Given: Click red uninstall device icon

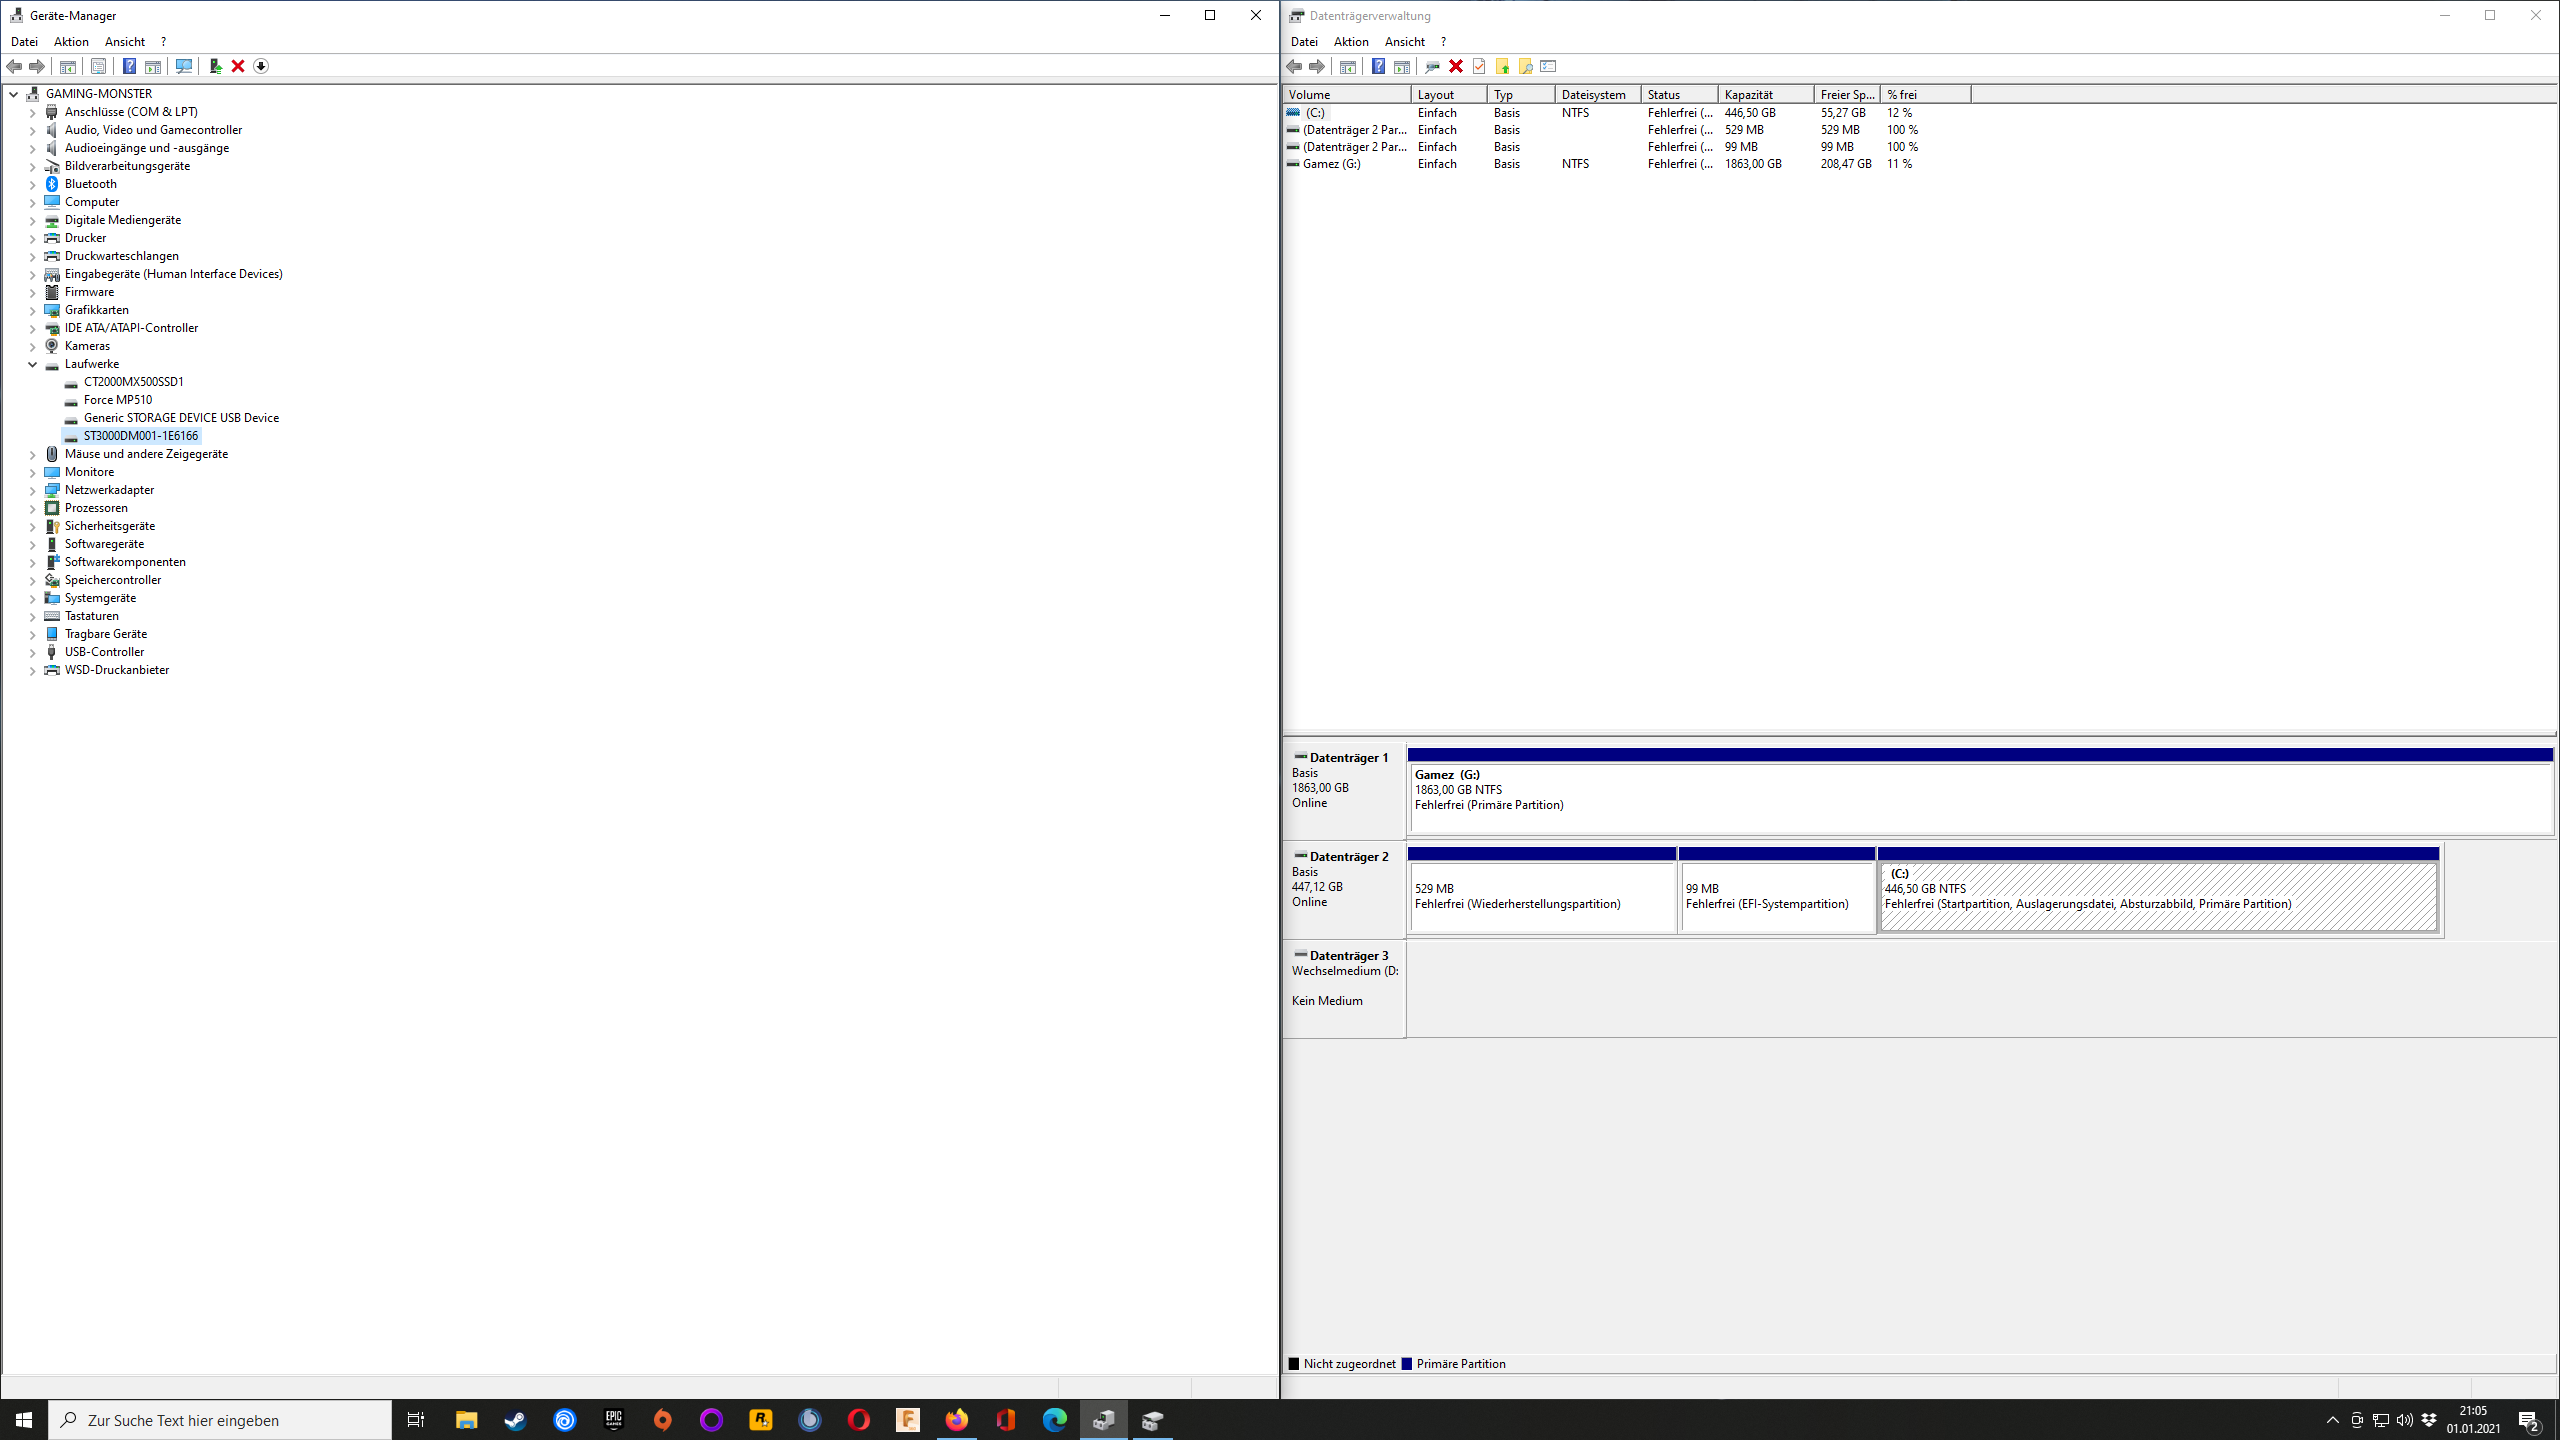Looking at the screenshot, I should click(x=238, y=66).
